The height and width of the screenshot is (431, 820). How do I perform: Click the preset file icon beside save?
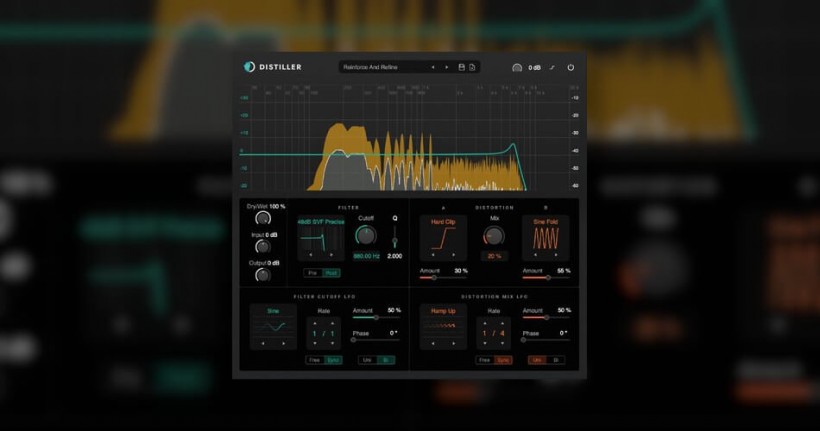[x=472, y=67]
